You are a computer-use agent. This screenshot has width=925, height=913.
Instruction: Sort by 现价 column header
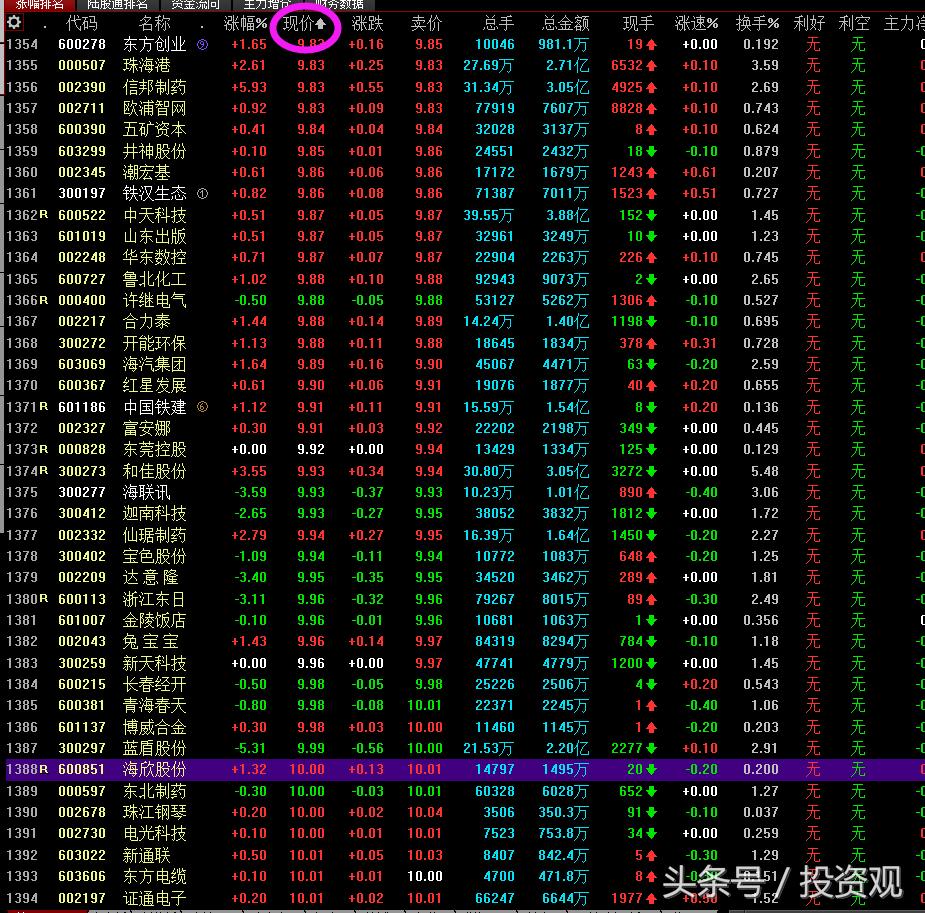tap(304, 24)
